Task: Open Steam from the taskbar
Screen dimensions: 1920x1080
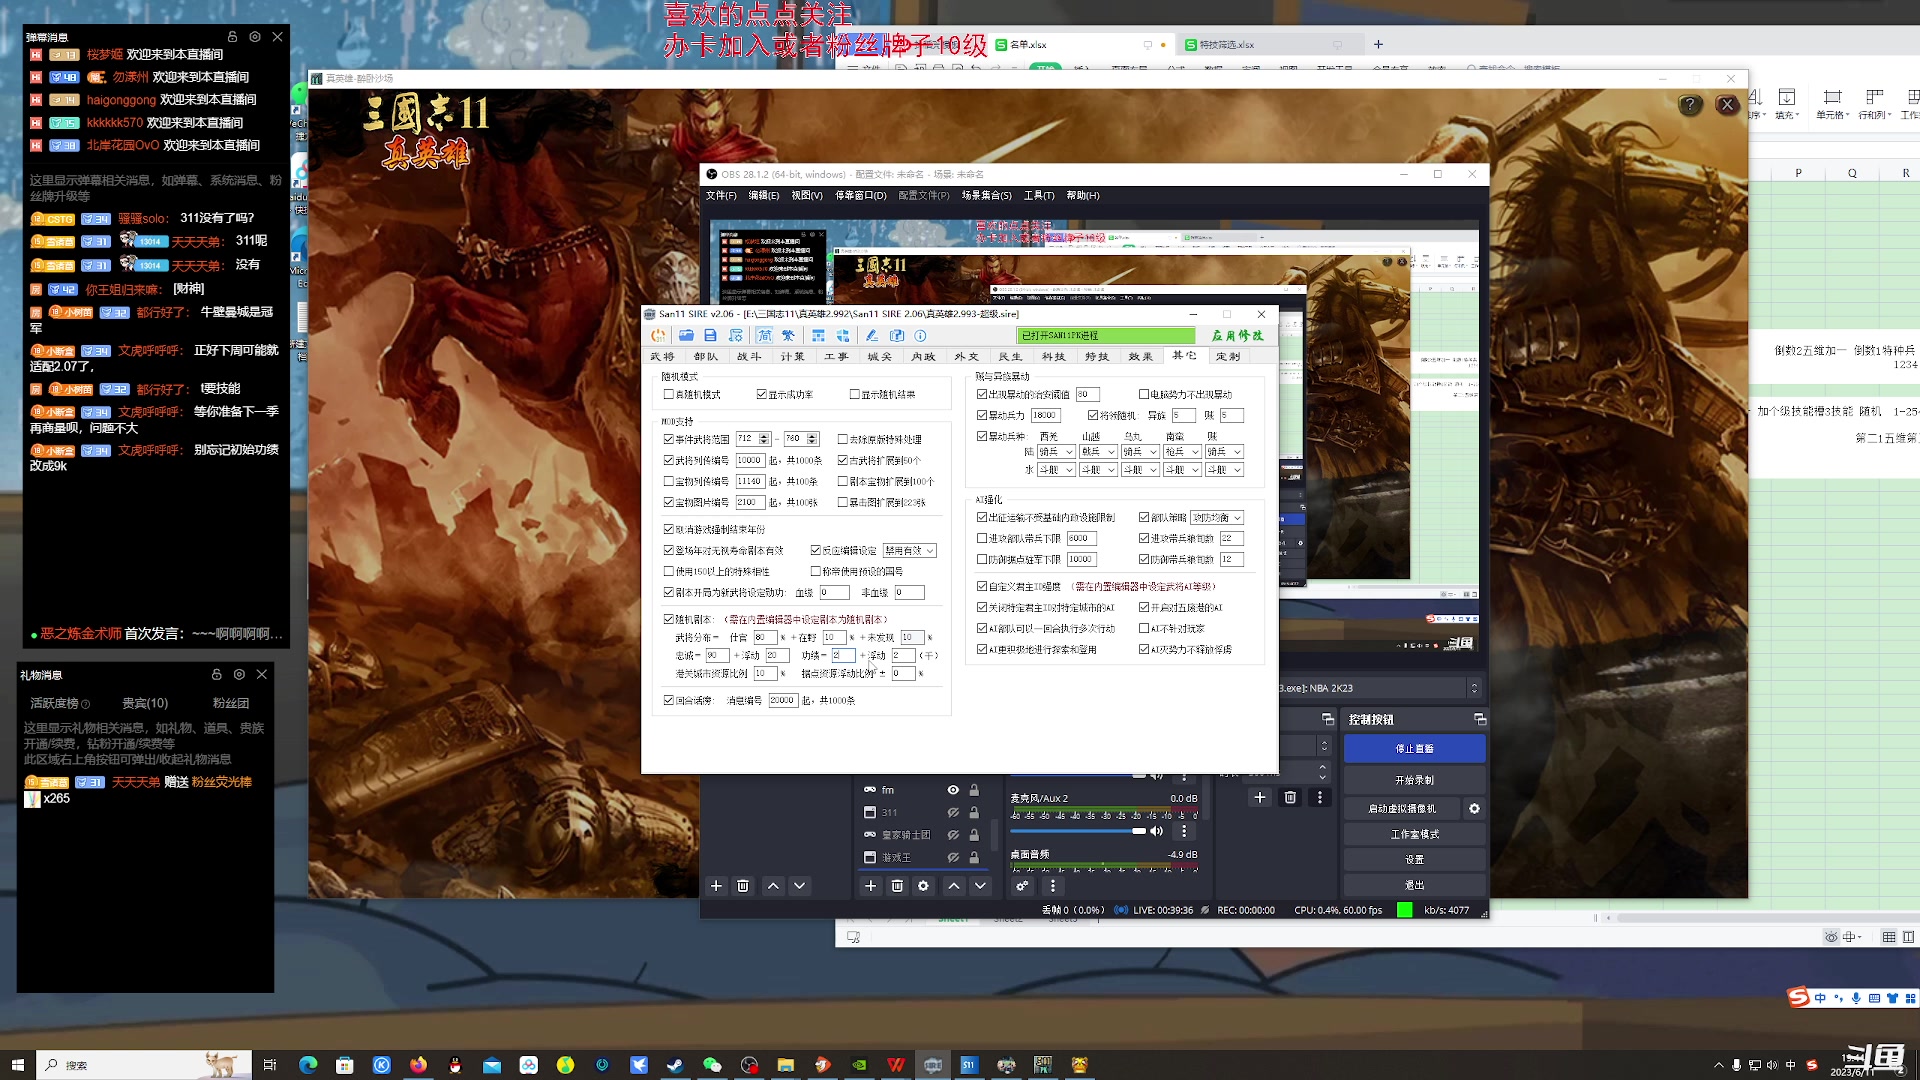Action: click(x=675, y=1065)
